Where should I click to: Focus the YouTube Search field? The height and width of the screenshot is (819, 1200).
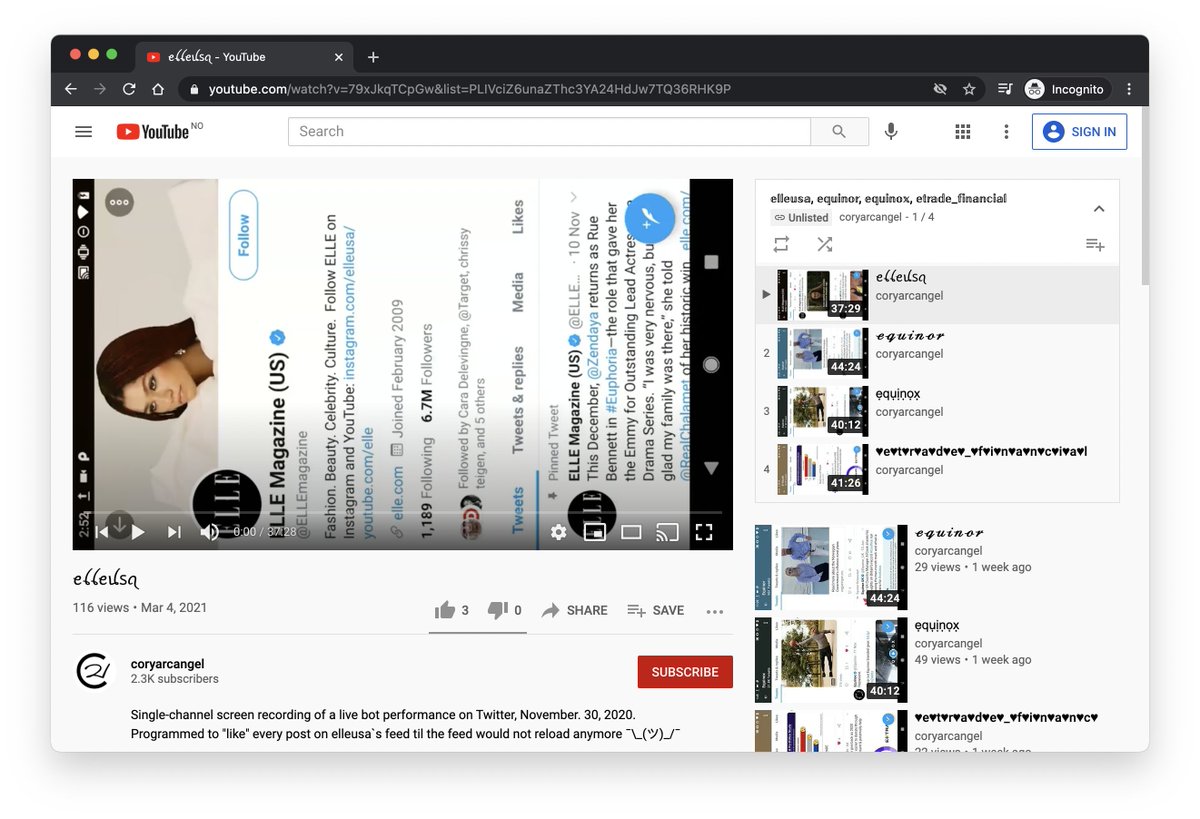point(549,131)
